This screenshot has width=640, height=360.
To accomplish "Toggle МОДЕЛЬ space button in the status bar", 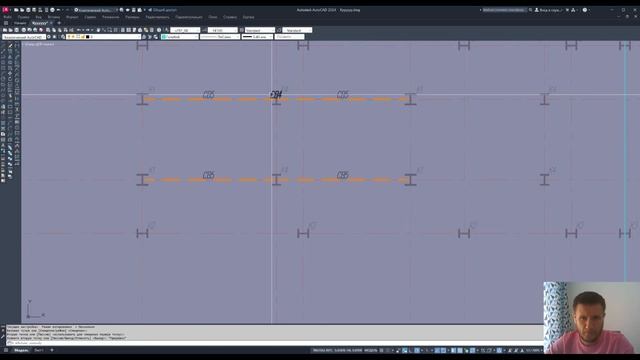I will pyautogui.click(x=371, y=350).
